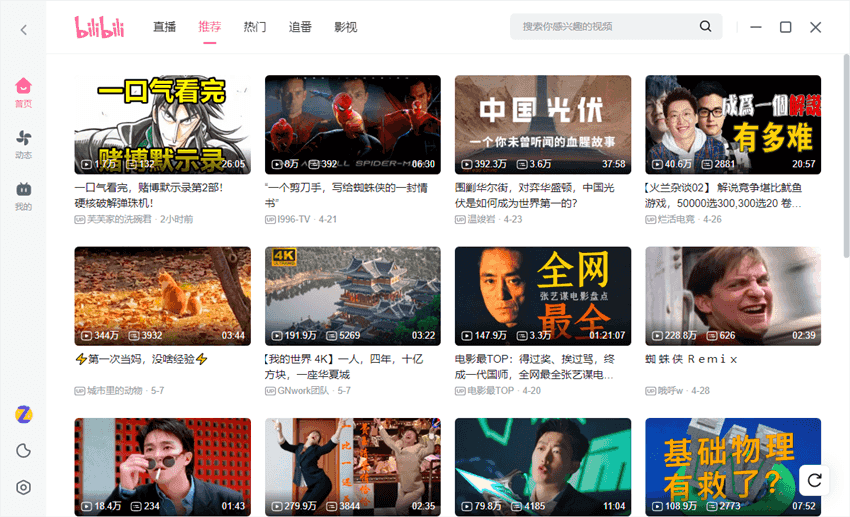Switch to the 直播 tab
The image size is (850, 517).
tap(164, 27)
